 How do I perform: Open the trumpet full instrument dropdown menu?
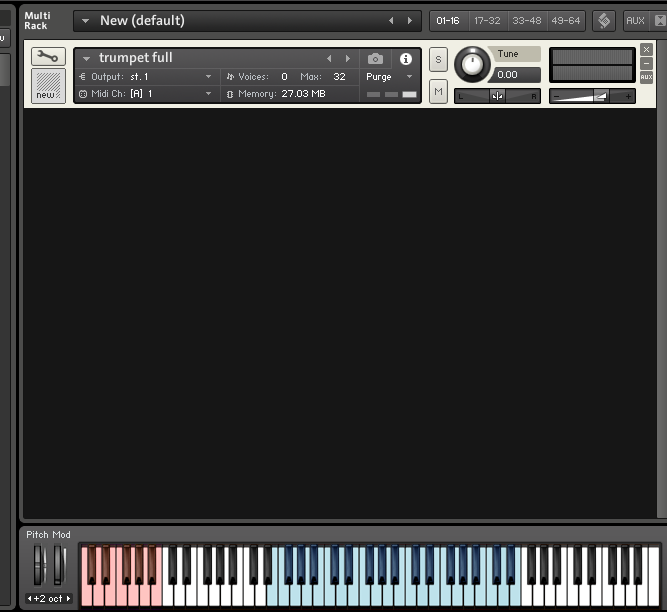coord(86,58)
